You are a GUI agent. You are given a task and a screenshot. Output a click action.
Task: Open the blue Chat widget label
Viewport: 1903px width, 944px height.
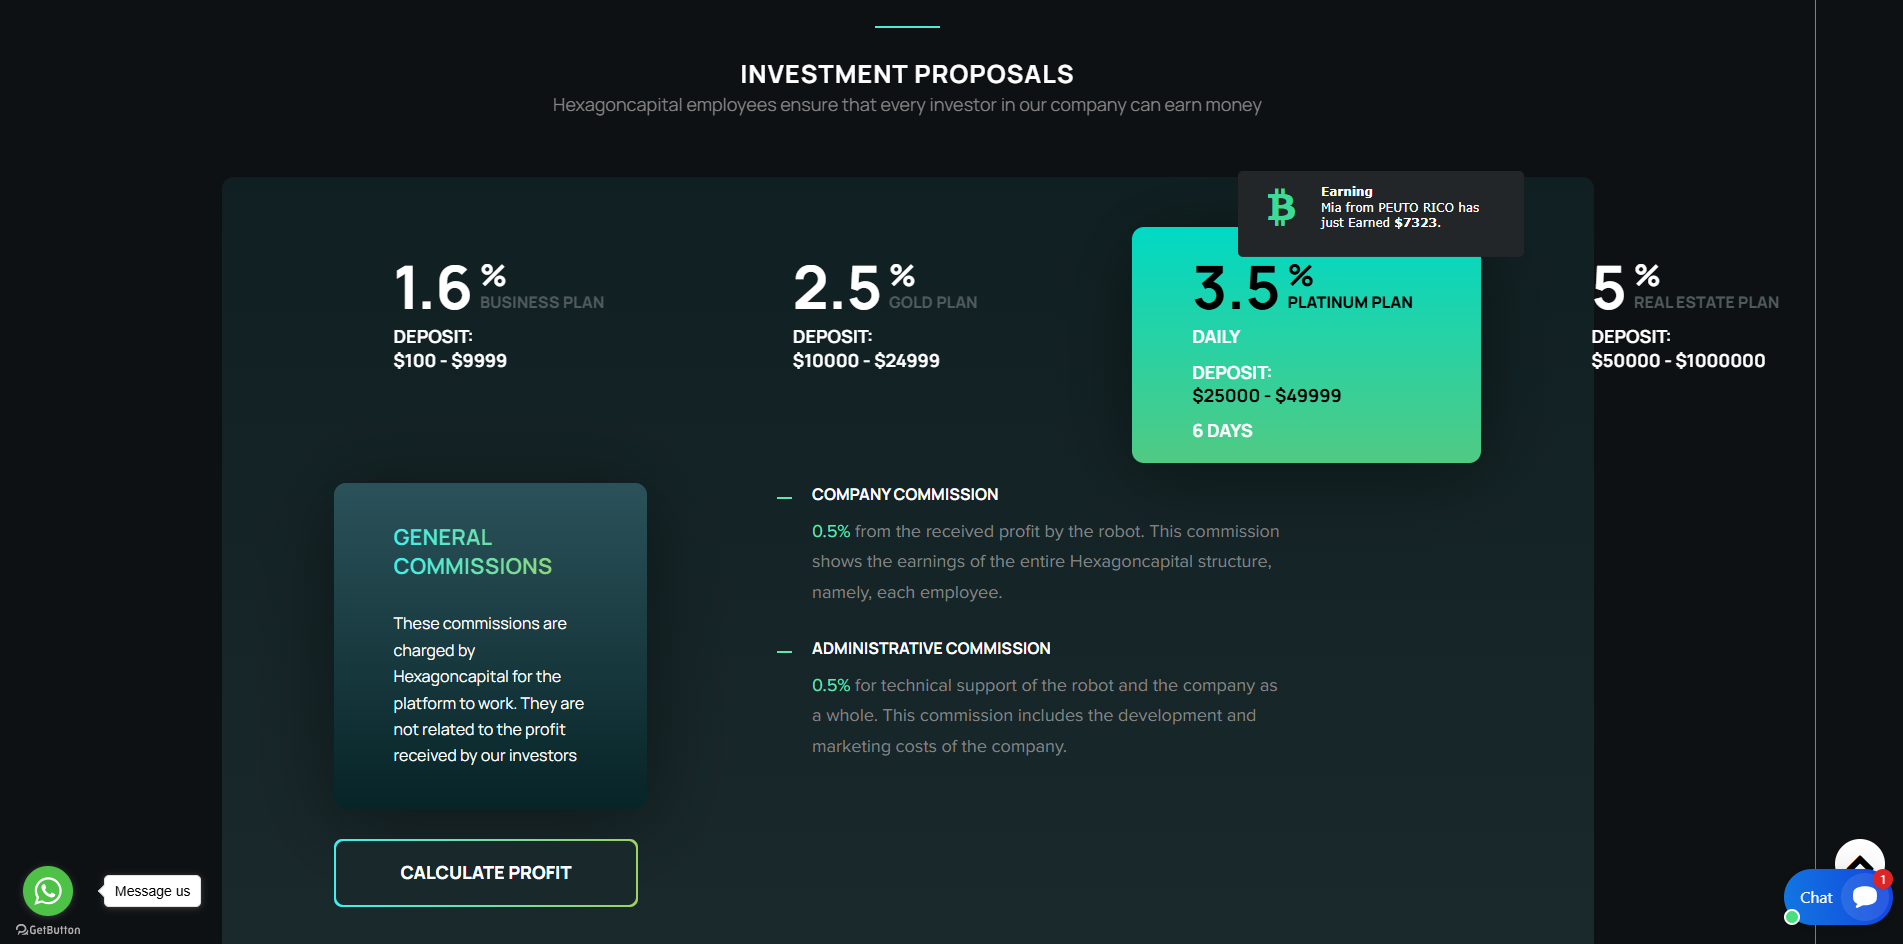click(x=1815, y=898)
